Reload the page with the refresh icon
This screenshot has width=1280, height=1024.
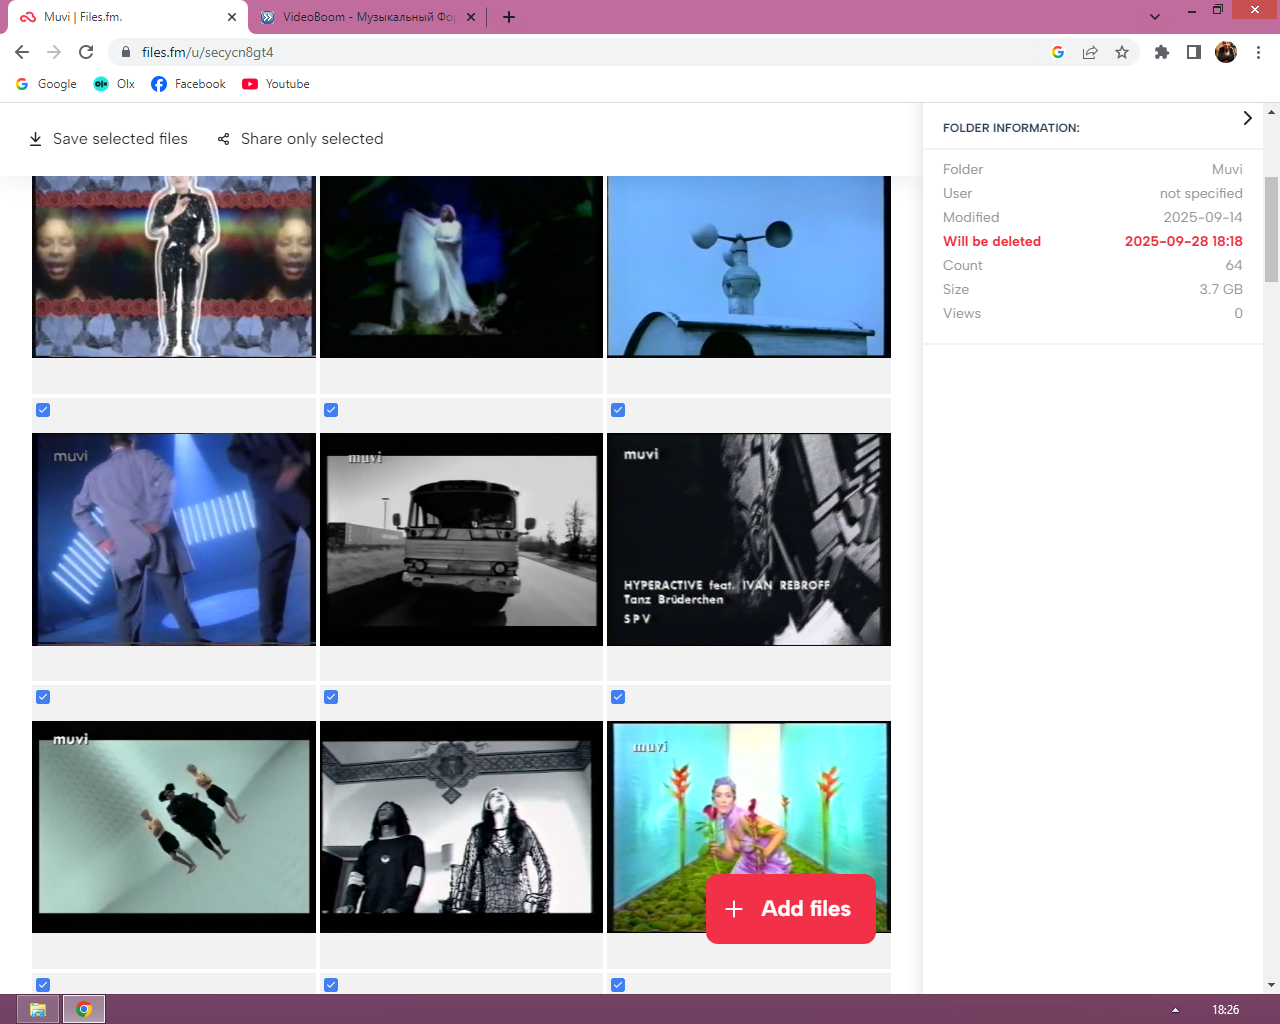click(x=86, y=52)
